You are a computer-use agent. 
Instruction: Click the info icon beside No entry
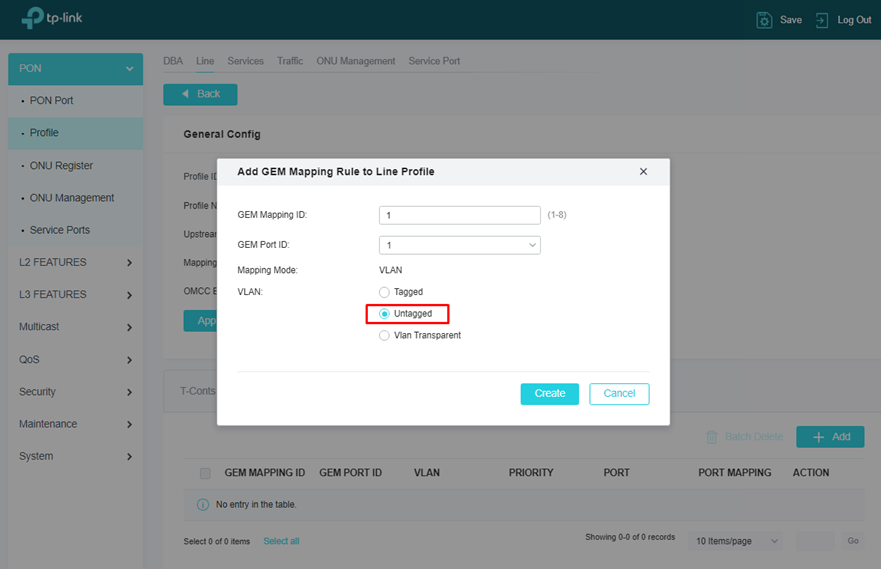[203, 504]
